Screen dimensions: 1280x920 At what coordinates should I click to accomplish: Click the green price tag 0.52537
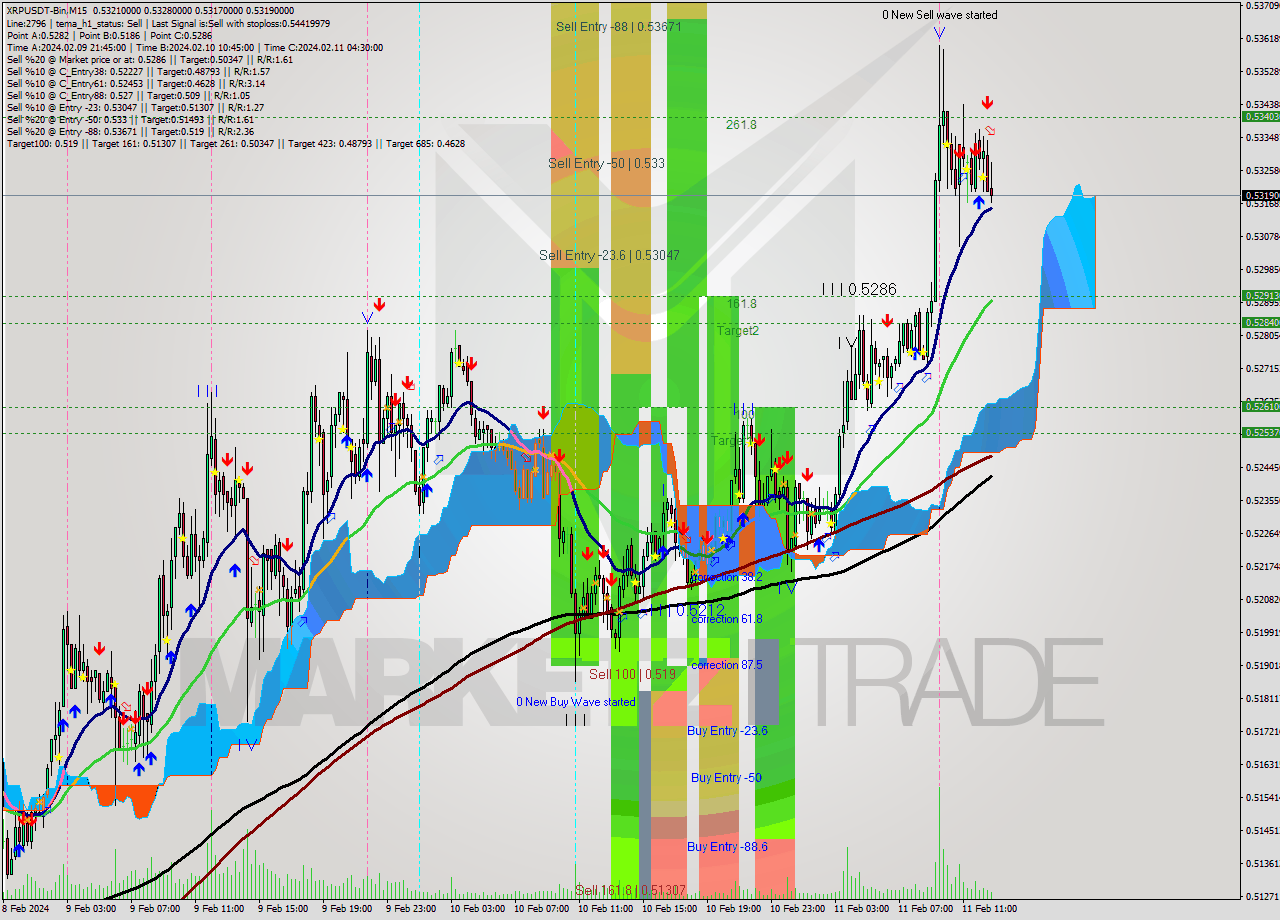(x=1260, y=433)
